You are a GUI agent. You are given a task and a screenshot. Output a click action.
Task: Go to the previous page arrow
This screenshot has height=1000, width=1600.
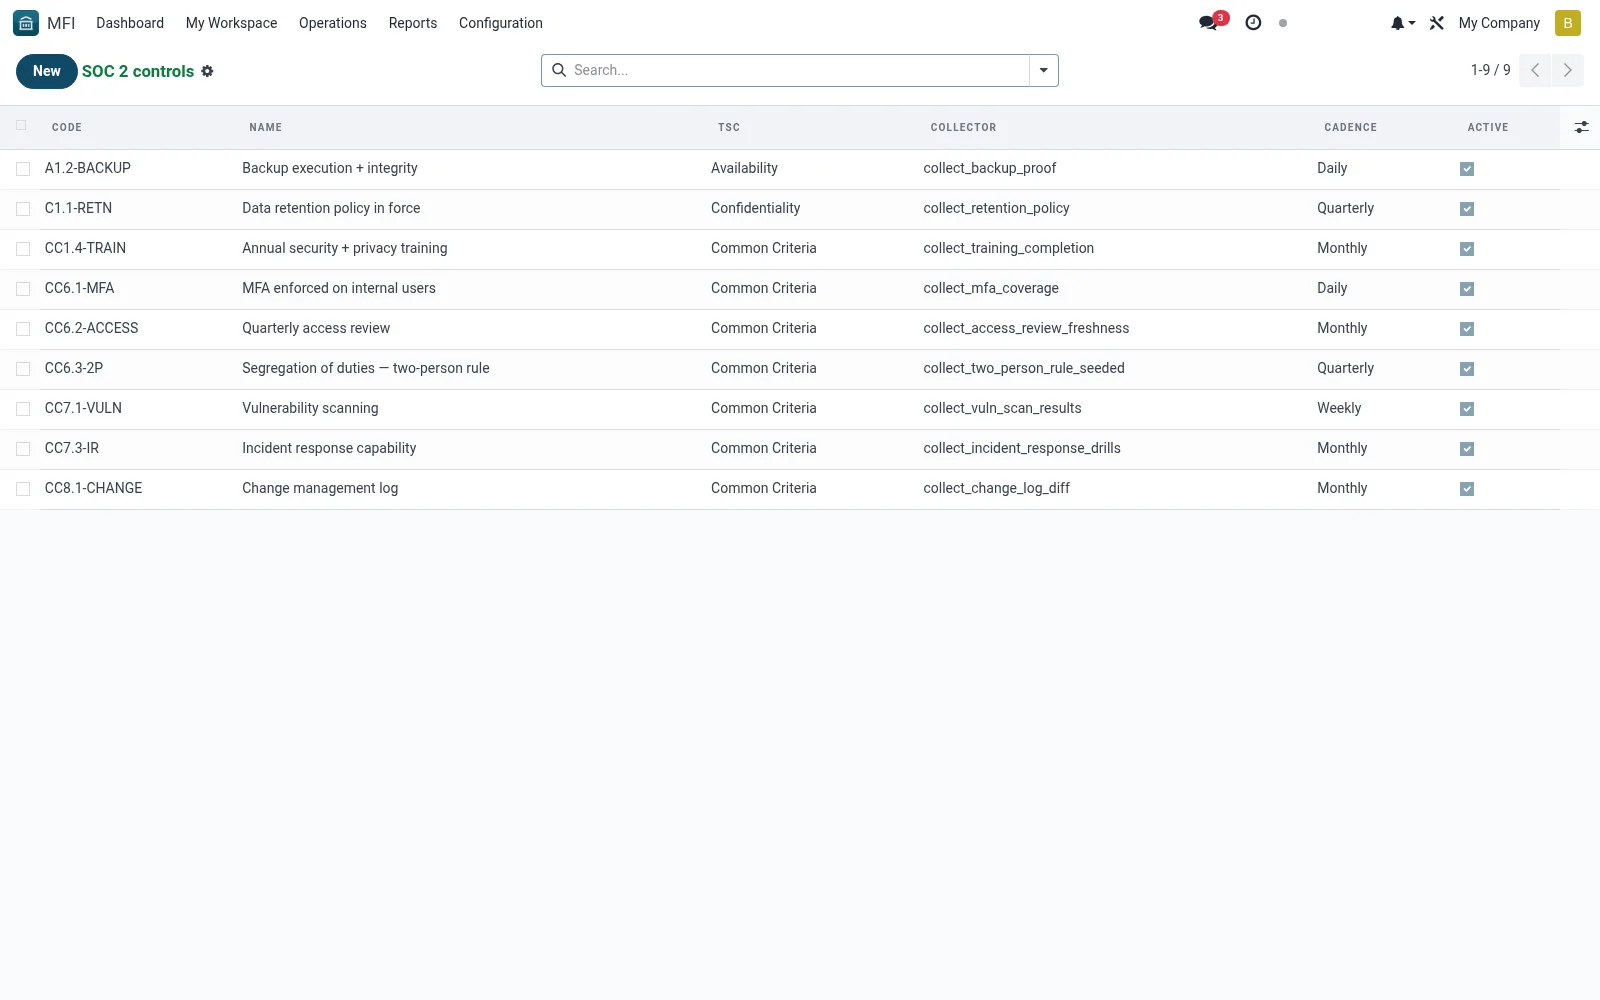pos(1535,70)
